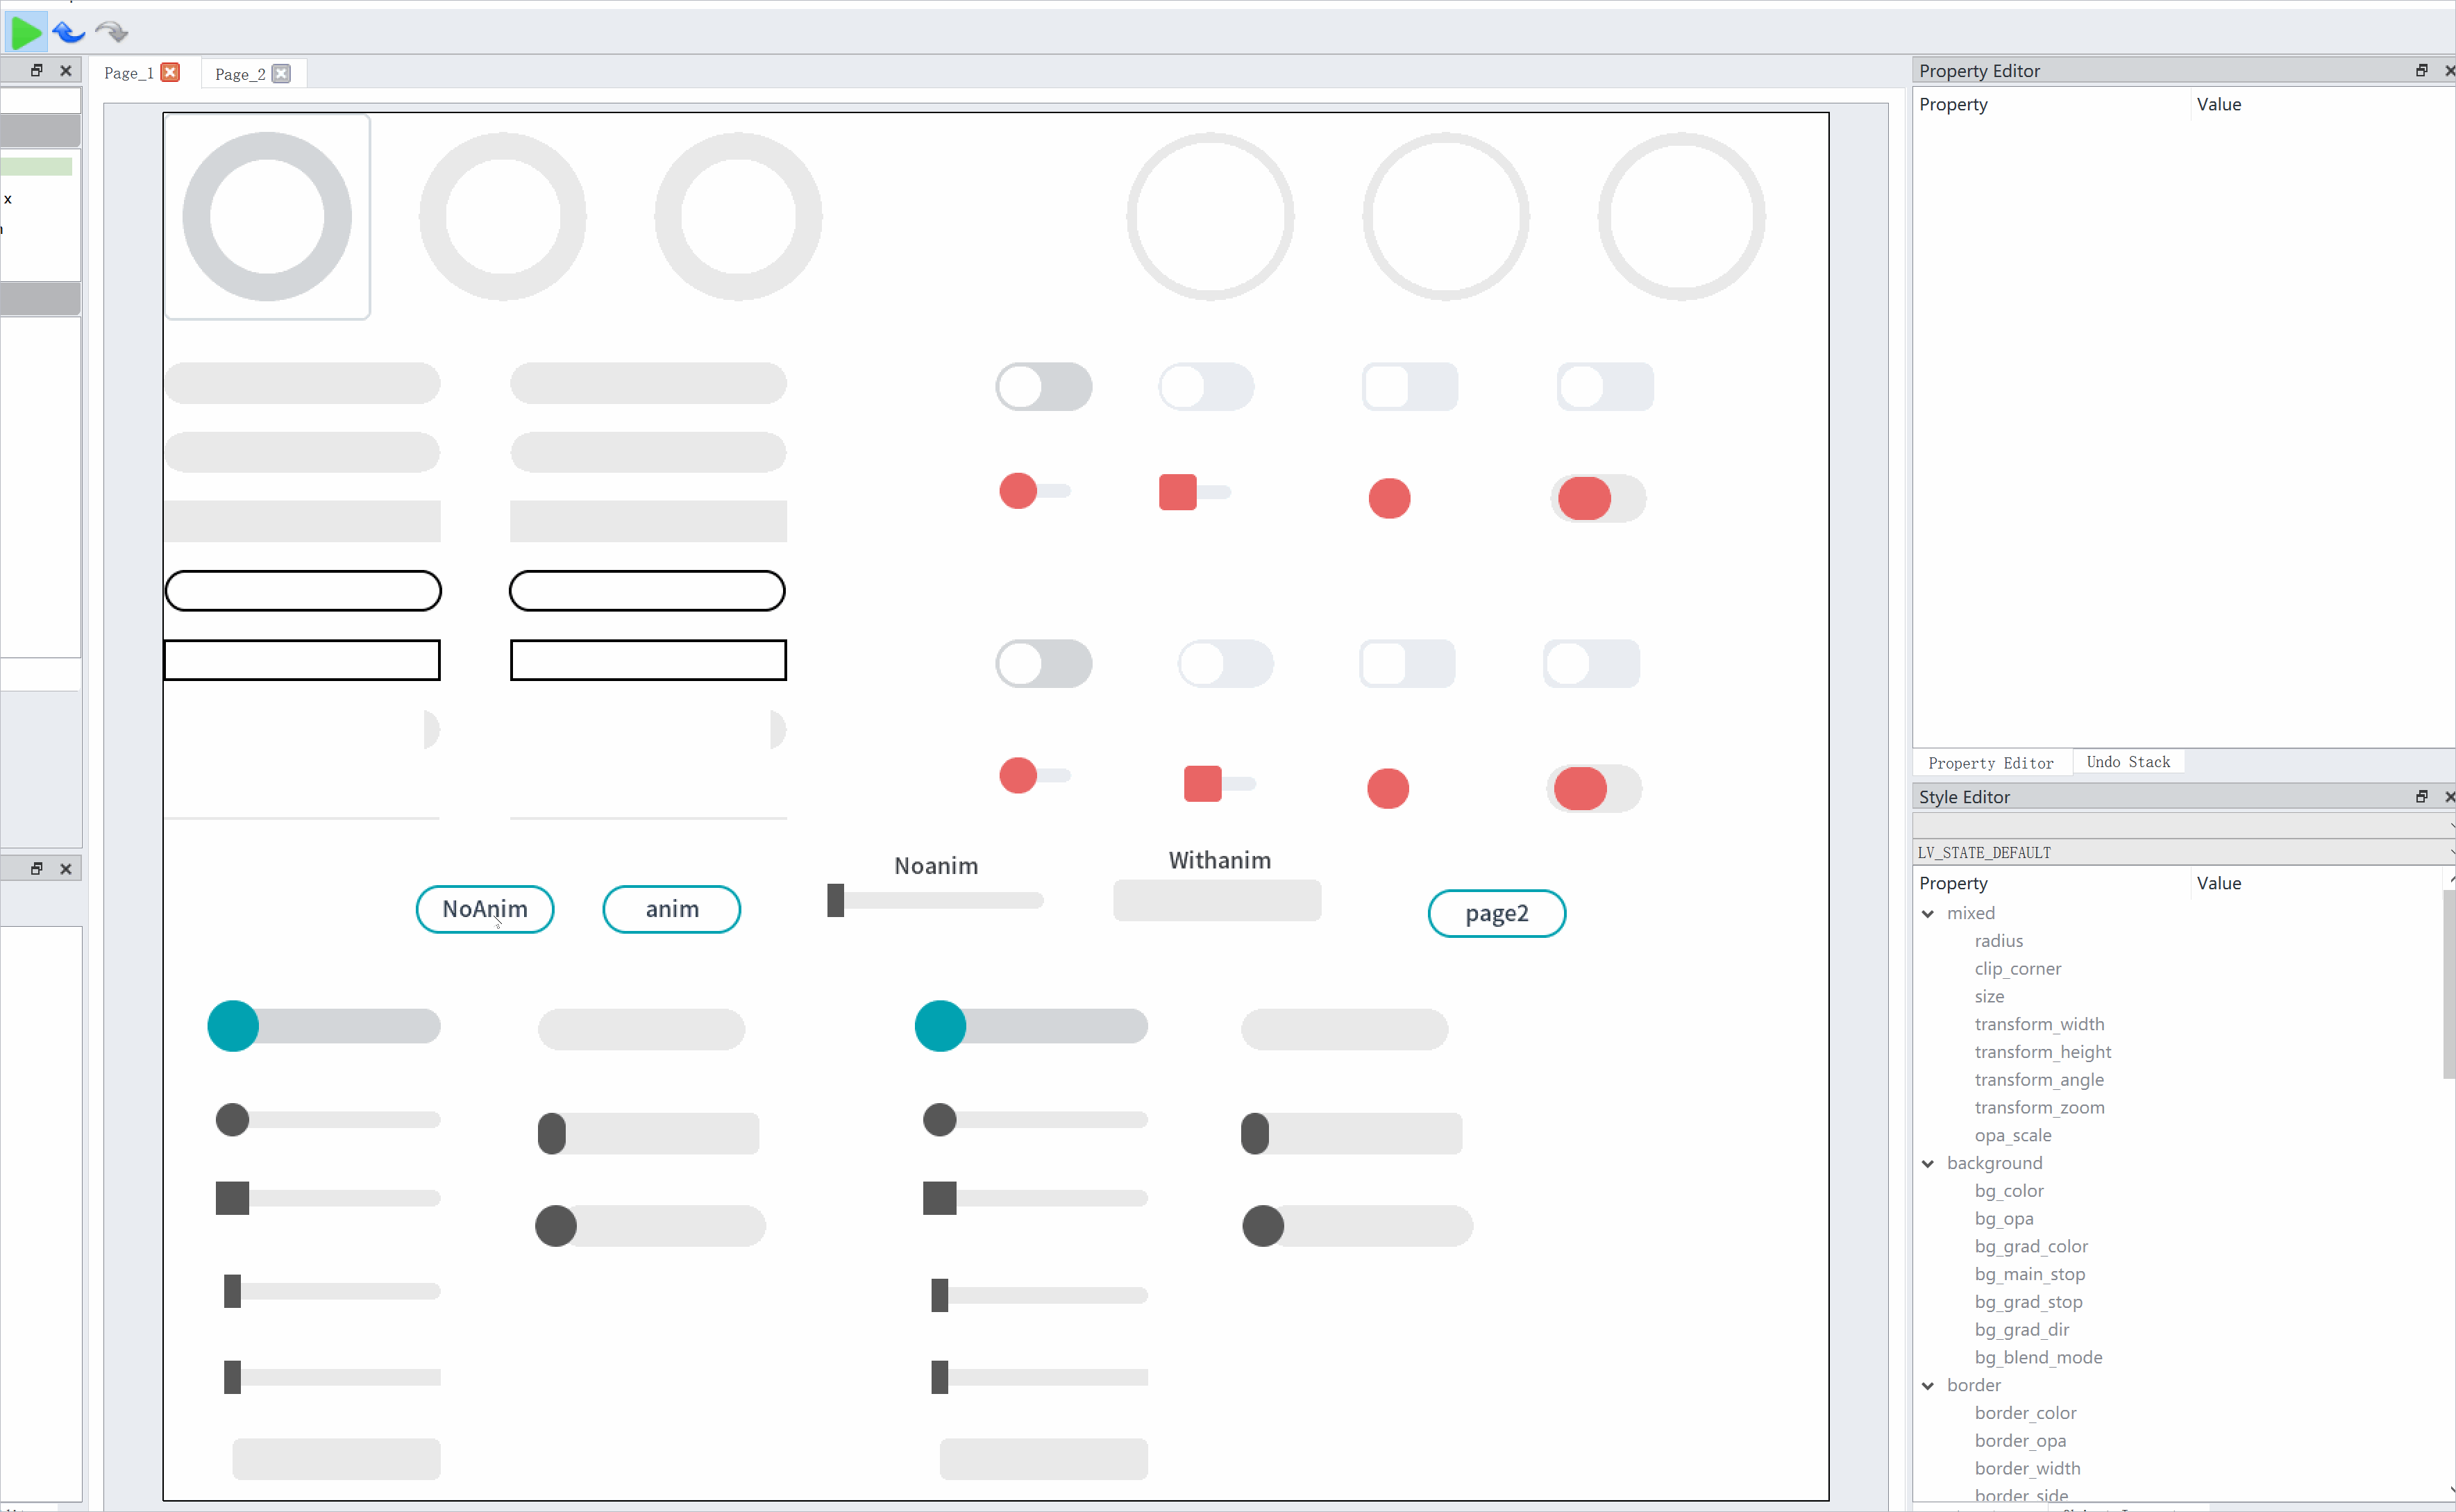The width and height of the screenshot is (2456, 1512).
Task: Float the Style Editor panel
Action: click(x=2421, y=796)
